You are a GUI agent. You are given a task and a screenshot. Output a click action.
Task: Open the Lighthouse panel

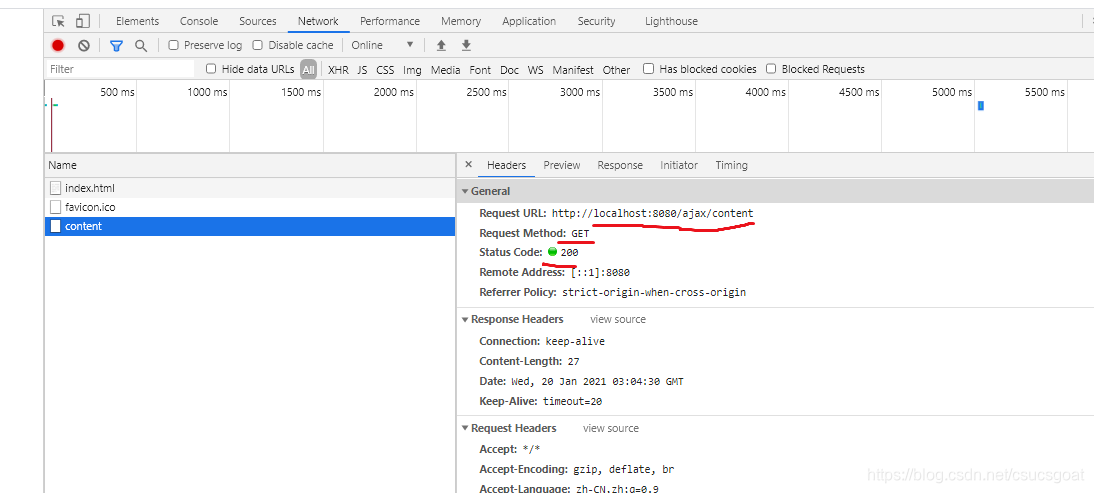coord(671,21)
